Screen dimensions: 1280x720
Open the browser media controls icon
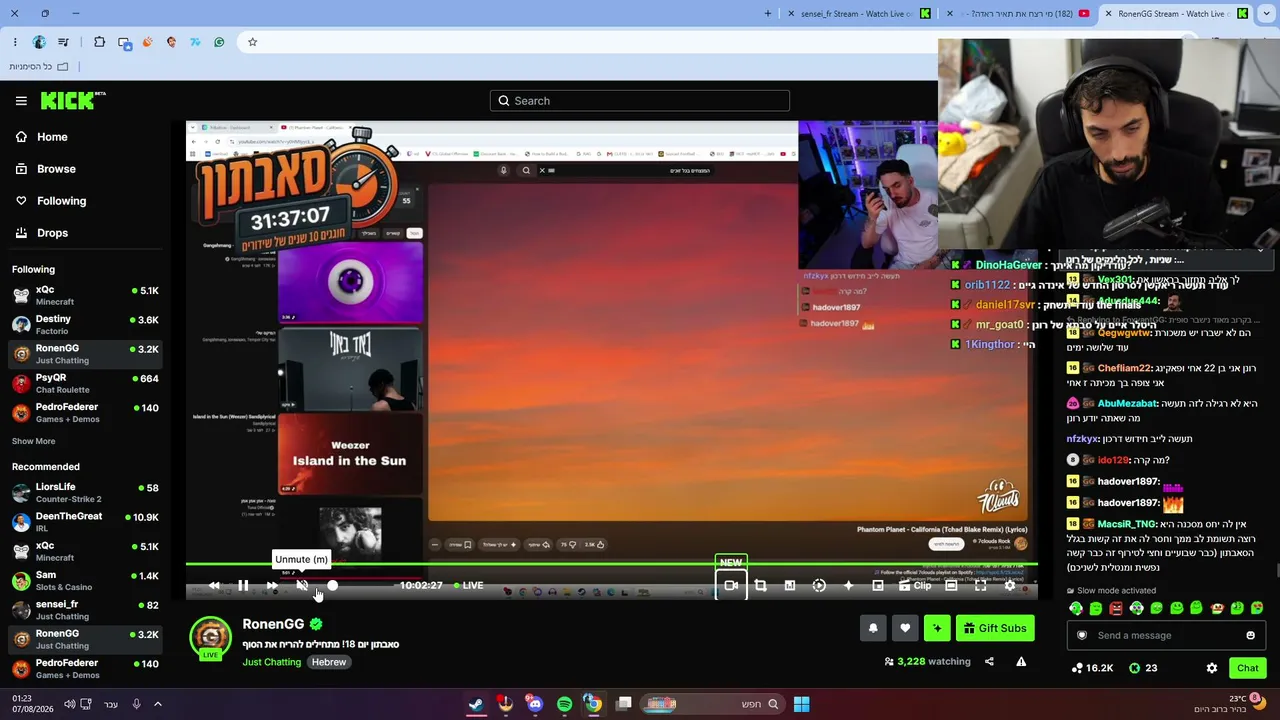tap(64, 42)
